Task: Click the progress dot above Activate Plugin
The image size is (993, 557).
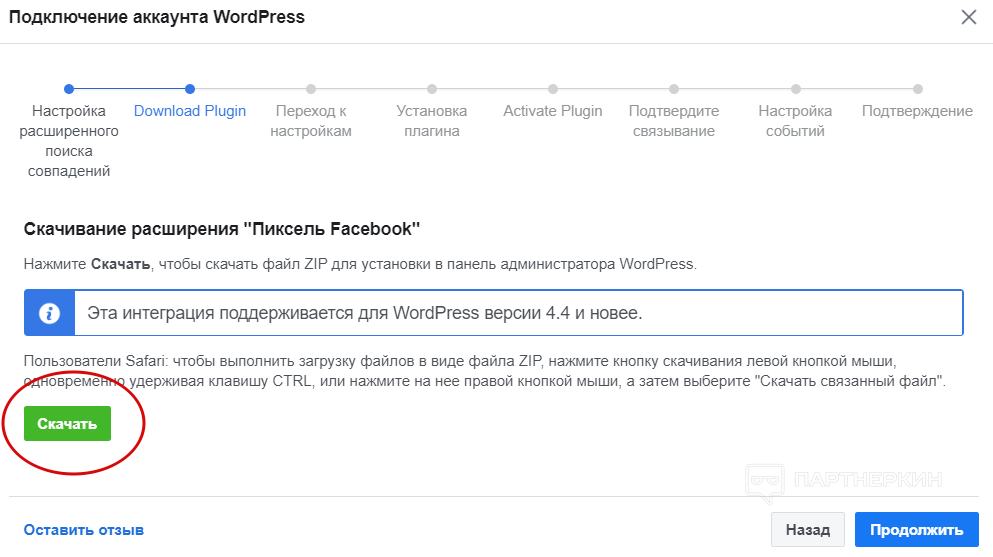Action: pos(553,89)
